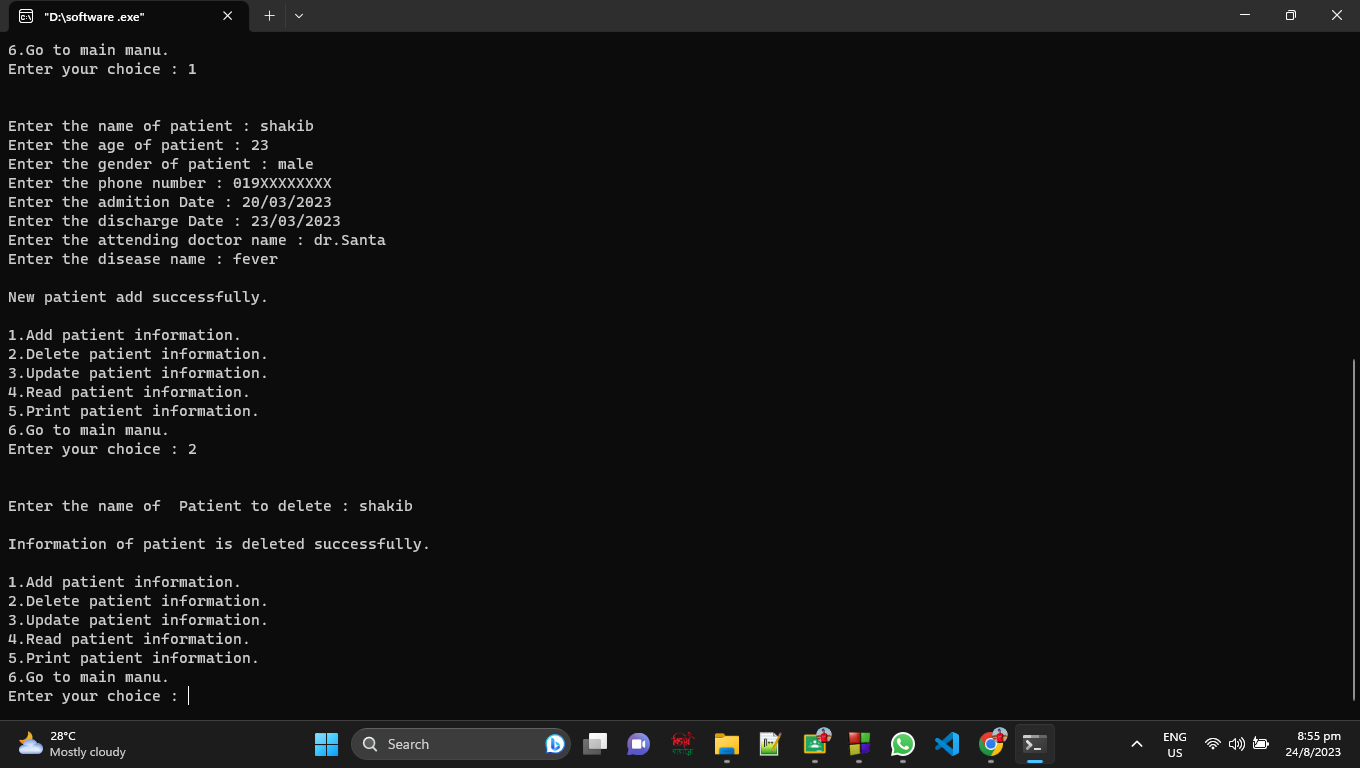The height and width of the screenshot is (768, 1360).
Task: Open the Google Classroom app
Action: point(813,743)
